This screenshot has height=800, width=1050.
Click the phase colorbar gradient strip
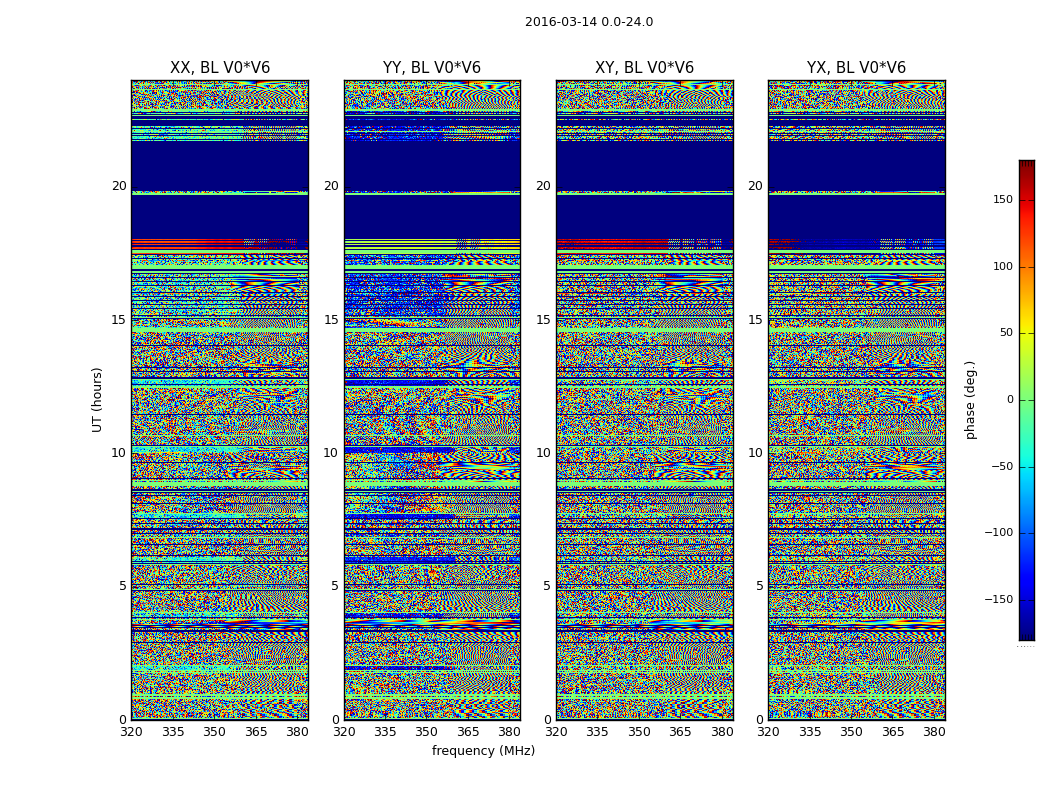pyautogui.click(x=1027, y=400)
